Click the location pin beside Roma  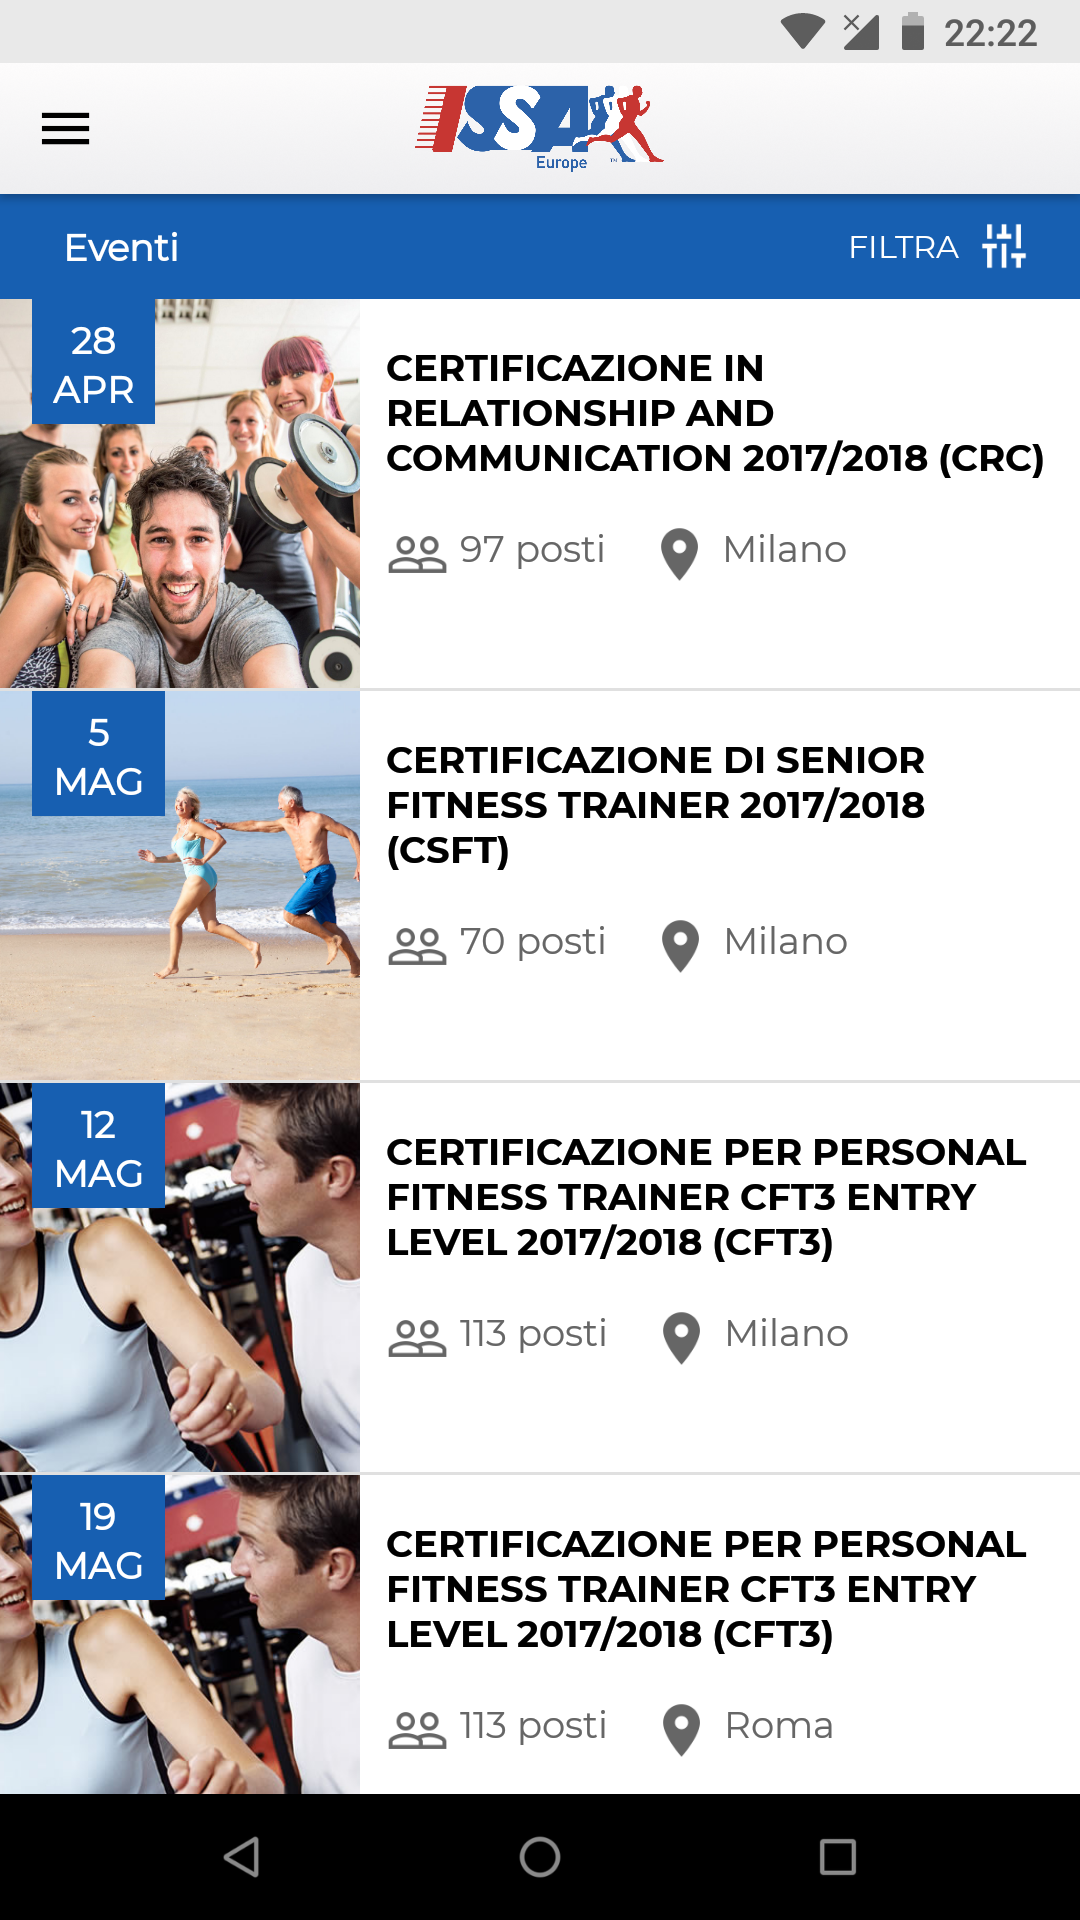(x=682, y=1729)
